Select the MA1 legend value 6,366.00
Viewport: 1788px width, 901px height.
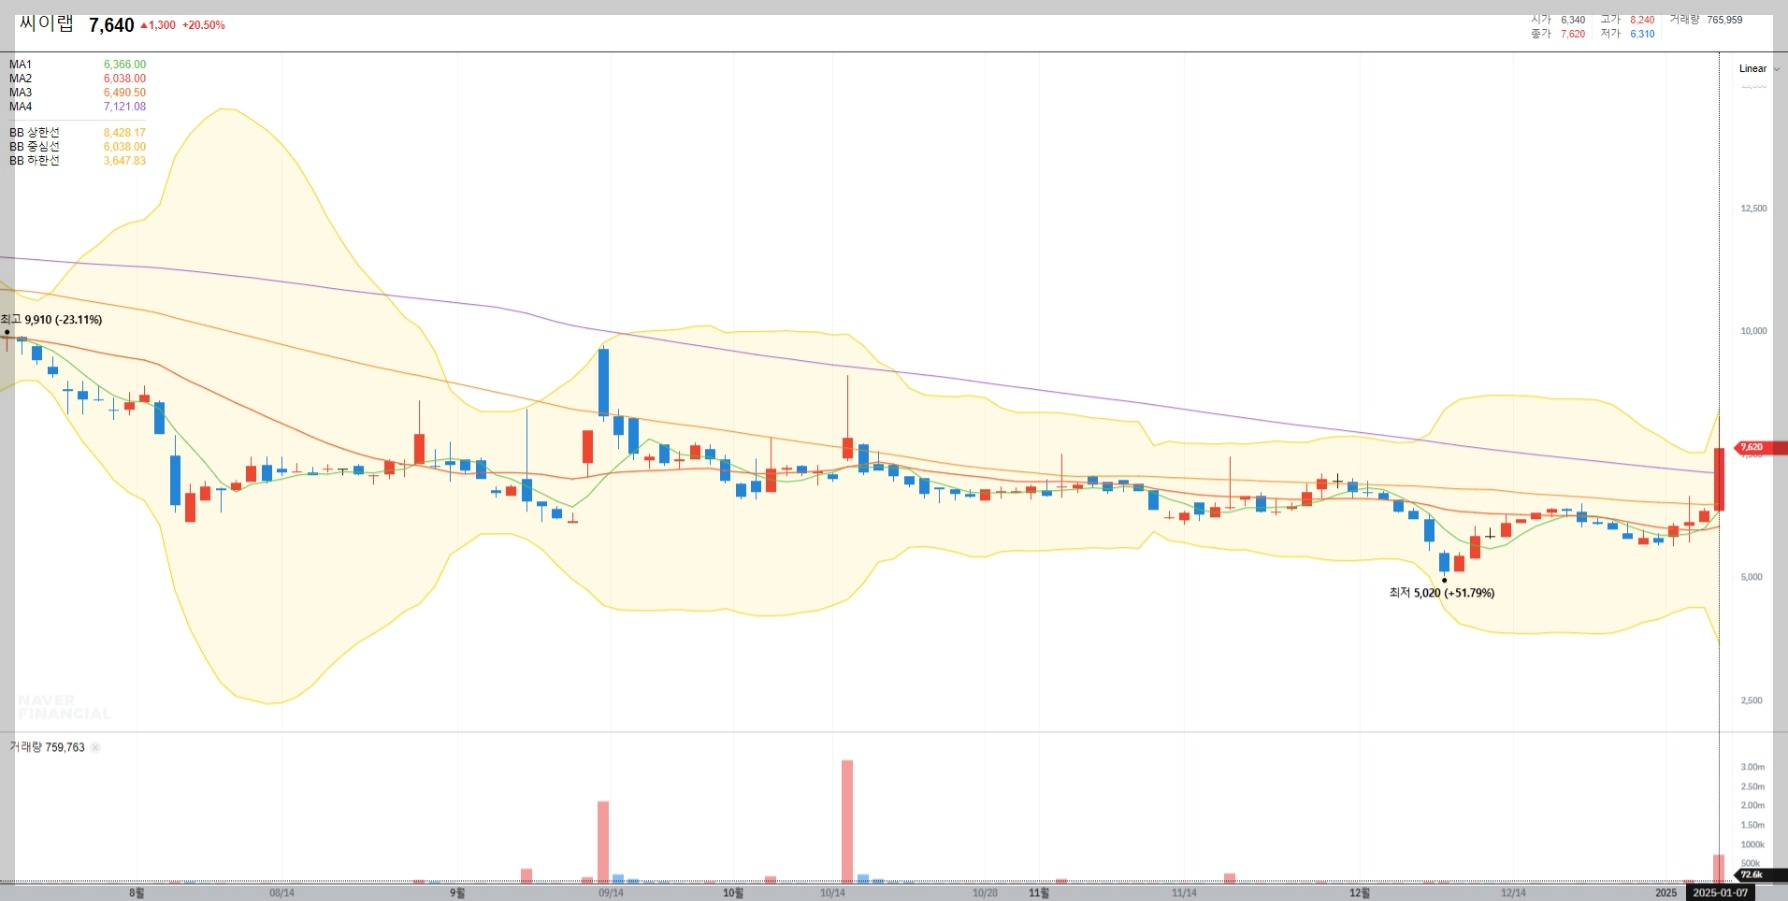pos(125,64)
